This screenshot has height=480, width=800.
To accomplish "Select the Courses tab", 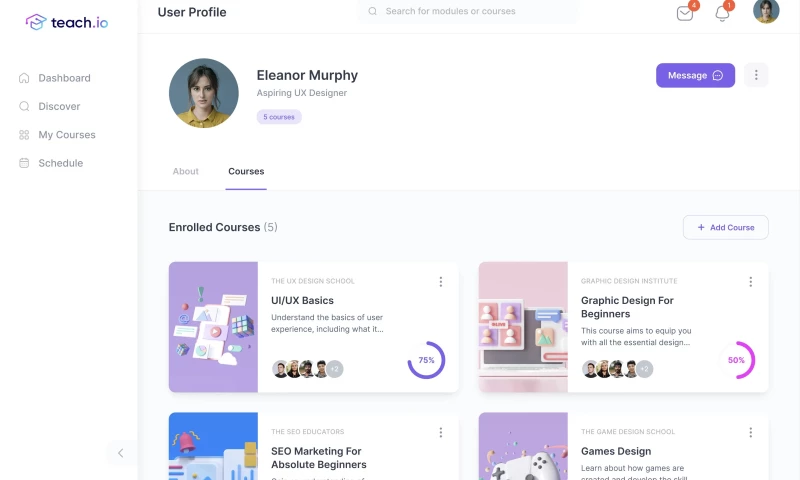I will [x=246, y=171].
